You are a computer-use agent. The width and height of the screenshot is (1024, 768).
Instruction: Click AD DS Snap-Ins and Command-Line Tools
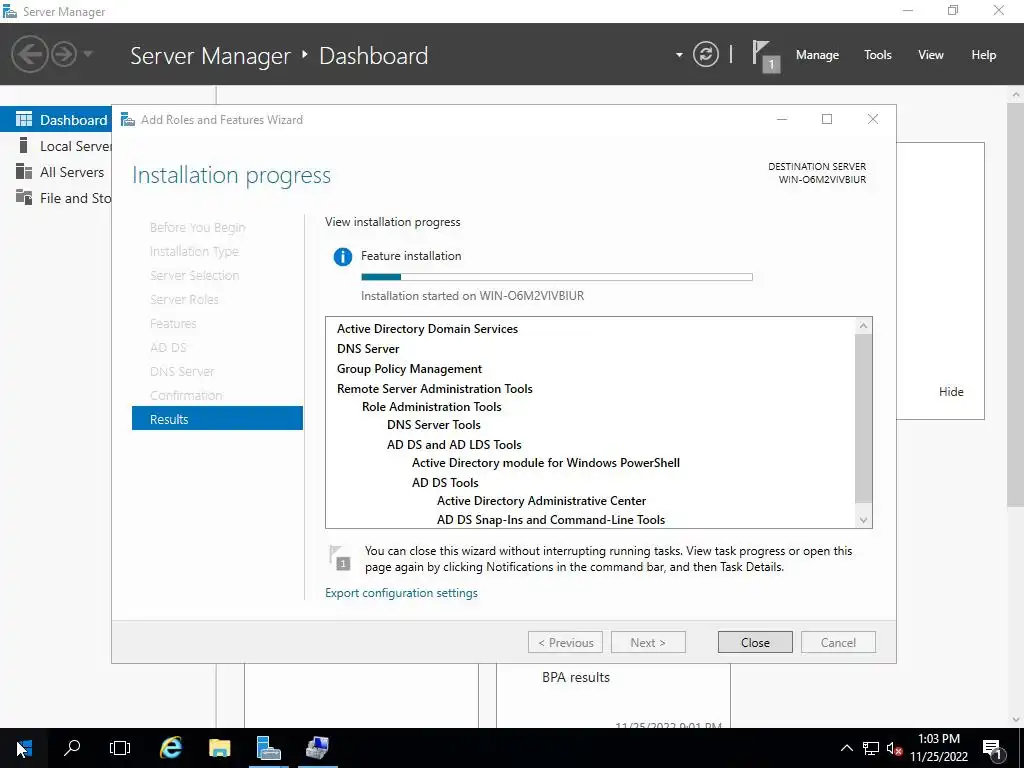point(551,520)
